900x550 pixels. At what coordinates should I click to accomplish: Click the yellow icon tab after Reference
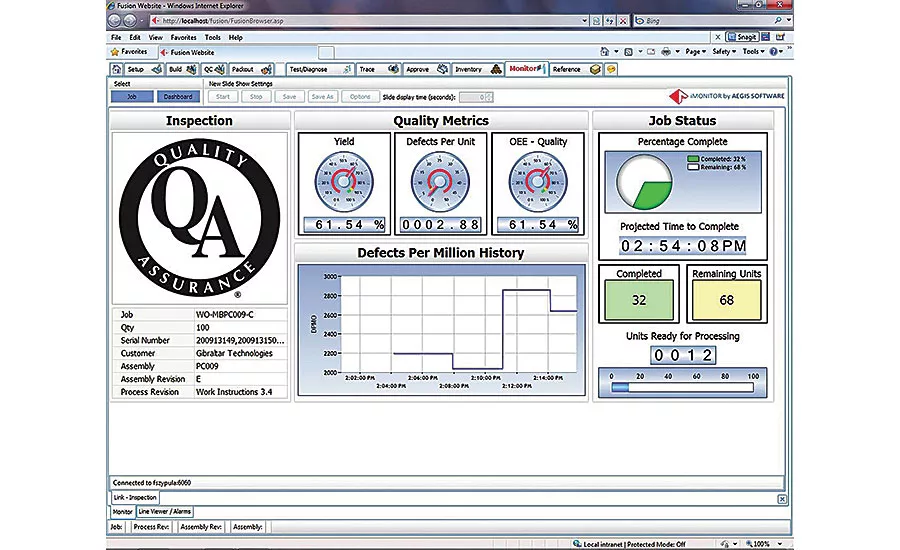tap(611, 69)
